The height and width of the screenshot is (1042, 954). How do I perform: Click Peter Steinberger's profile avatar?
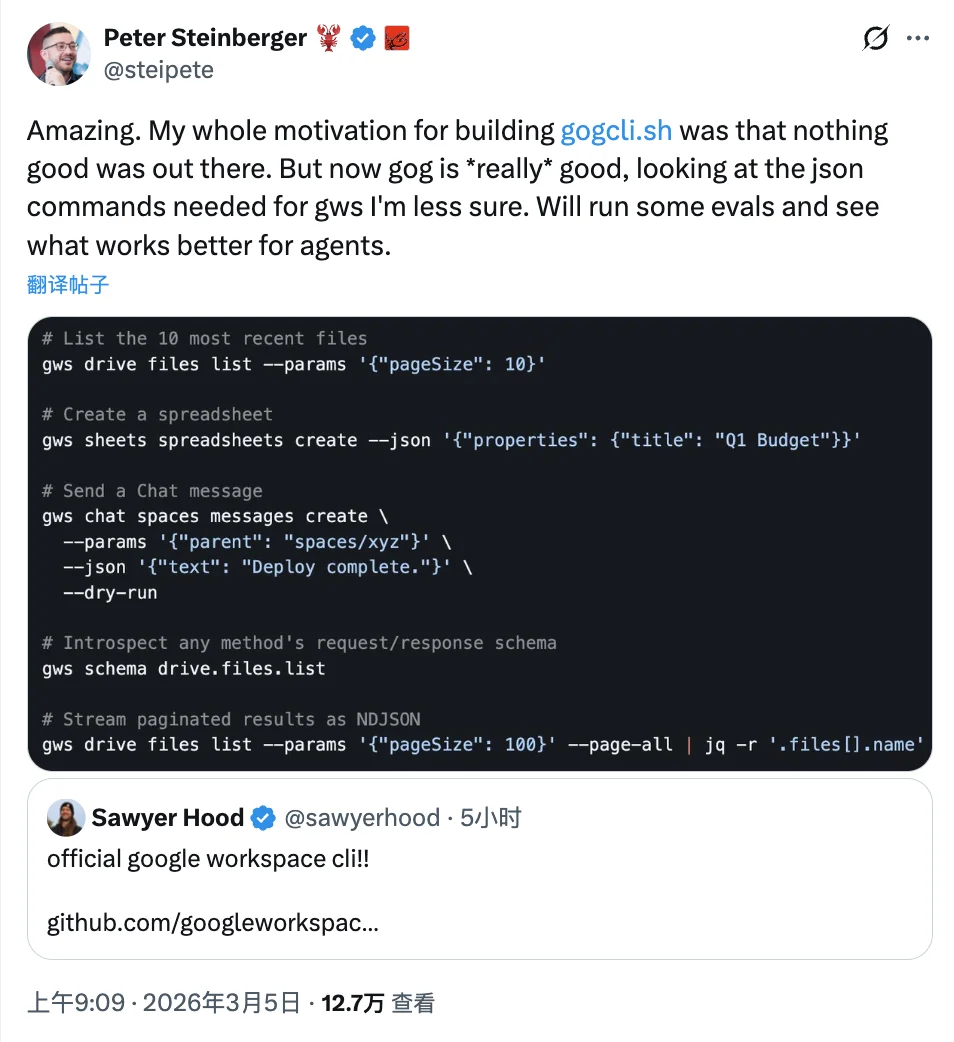pyautogui.click(x=58, y=52)
